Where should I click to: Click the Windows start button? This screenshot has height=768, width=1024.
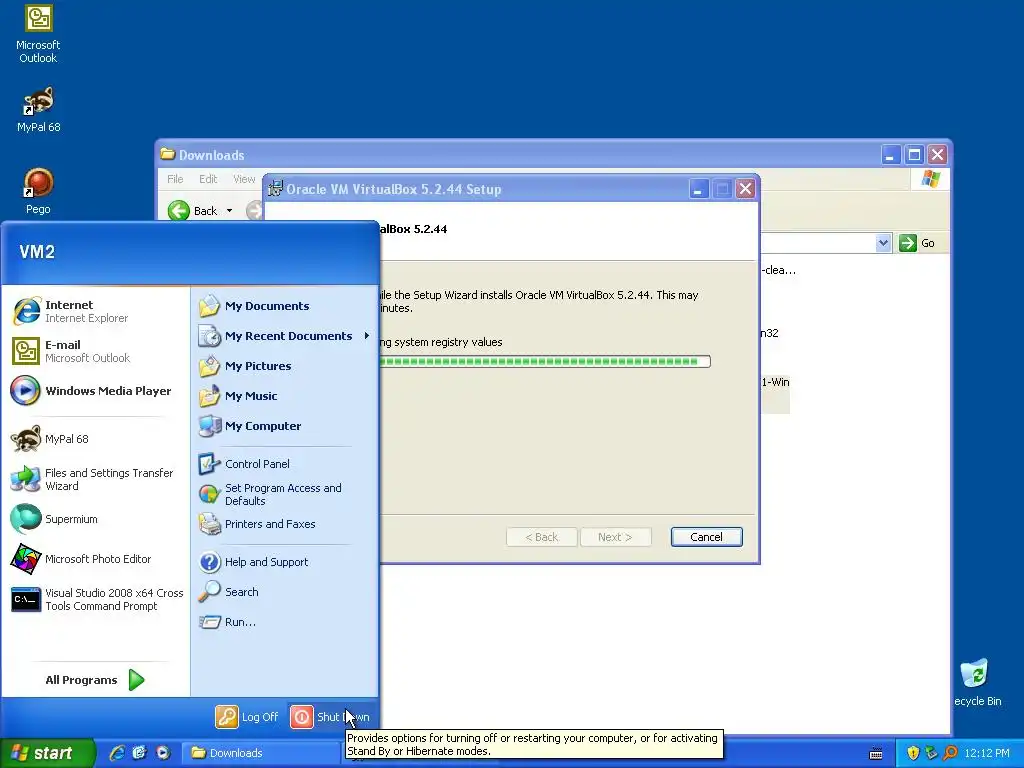point(47,753)
